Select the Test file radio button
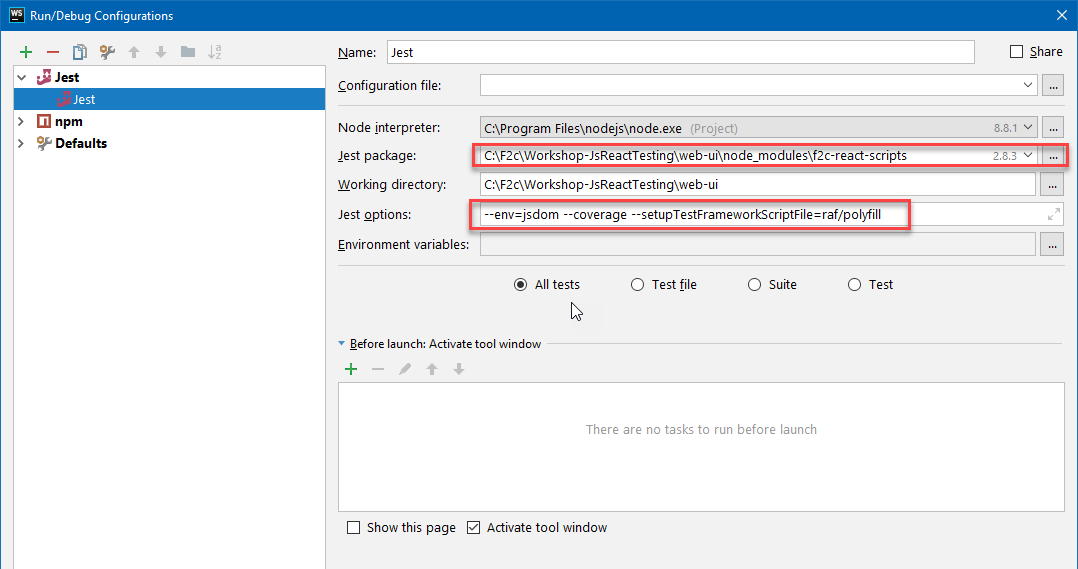 coord(637,284)
